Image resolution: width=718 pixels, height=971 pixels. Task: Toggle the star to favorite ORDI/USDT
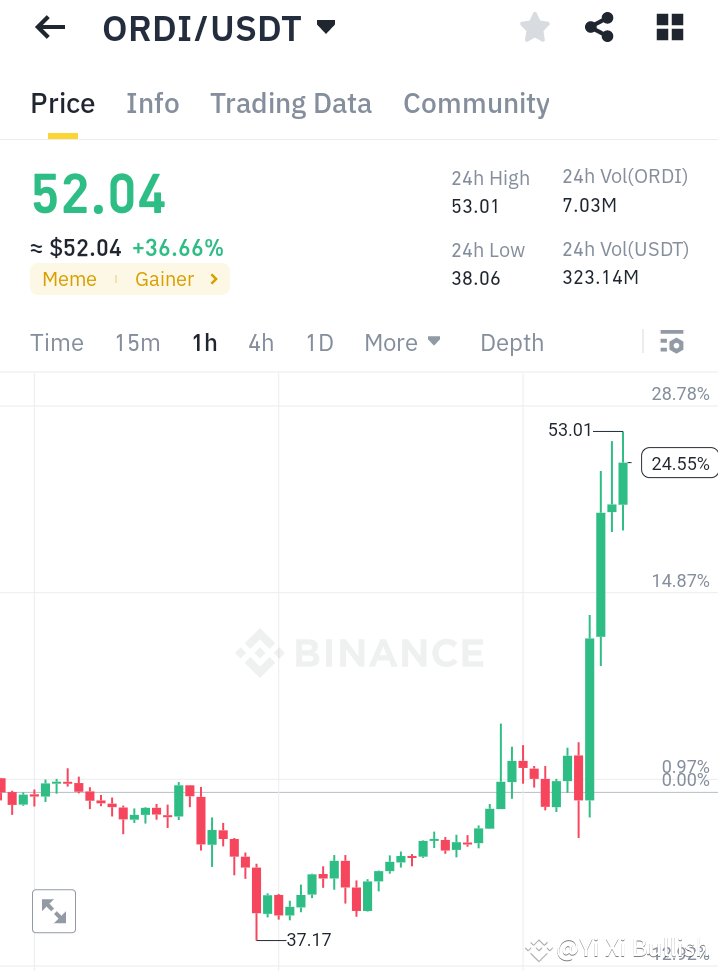pyautogui.click(x=534, y=27)
